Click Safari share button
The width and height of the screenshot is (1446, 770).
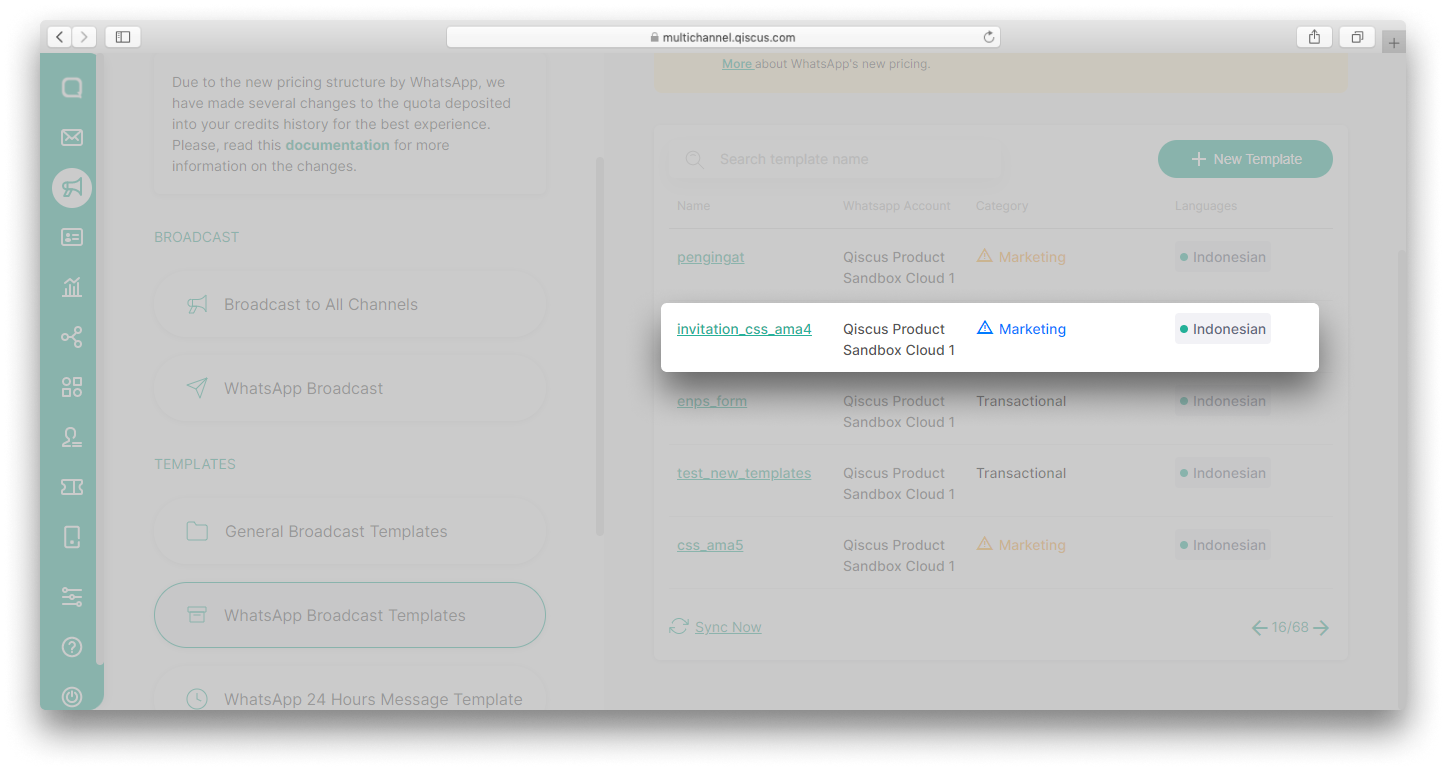coord(1314,37)
